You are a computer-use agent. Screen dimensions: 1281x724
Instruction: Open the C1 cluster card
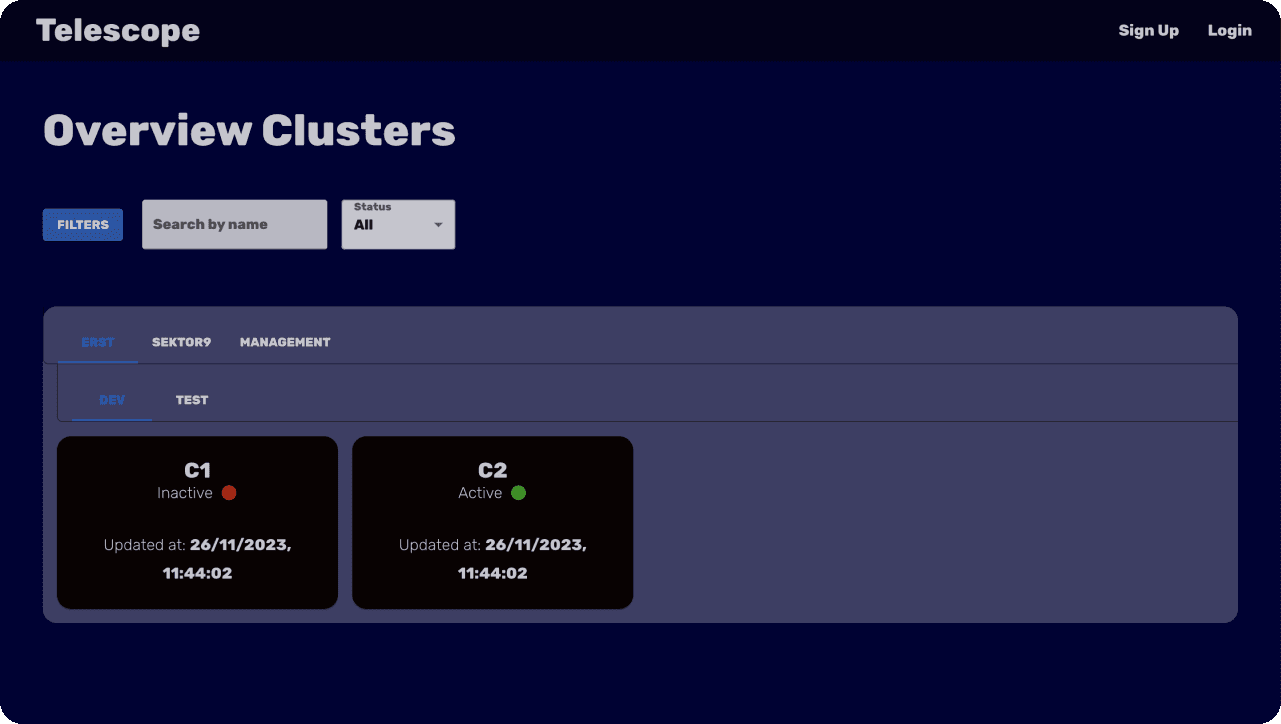[x=197, y=522]
